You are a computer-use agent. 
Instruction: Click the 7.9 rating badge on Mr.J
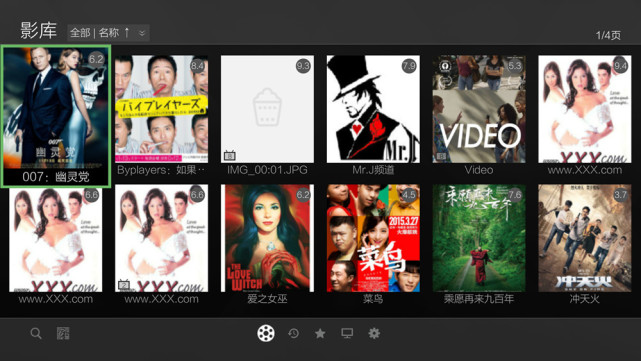(x=409, y=66)
